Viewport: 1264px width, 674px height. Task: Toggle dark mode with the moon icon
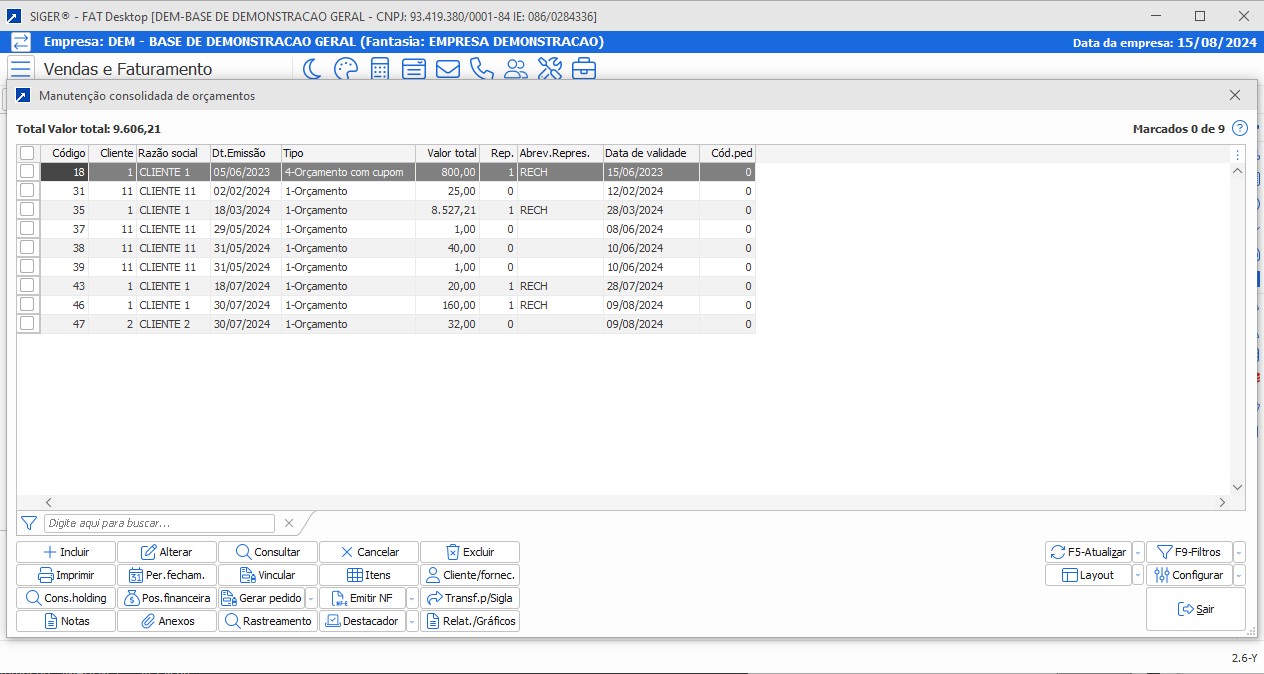tap(312, 69)
